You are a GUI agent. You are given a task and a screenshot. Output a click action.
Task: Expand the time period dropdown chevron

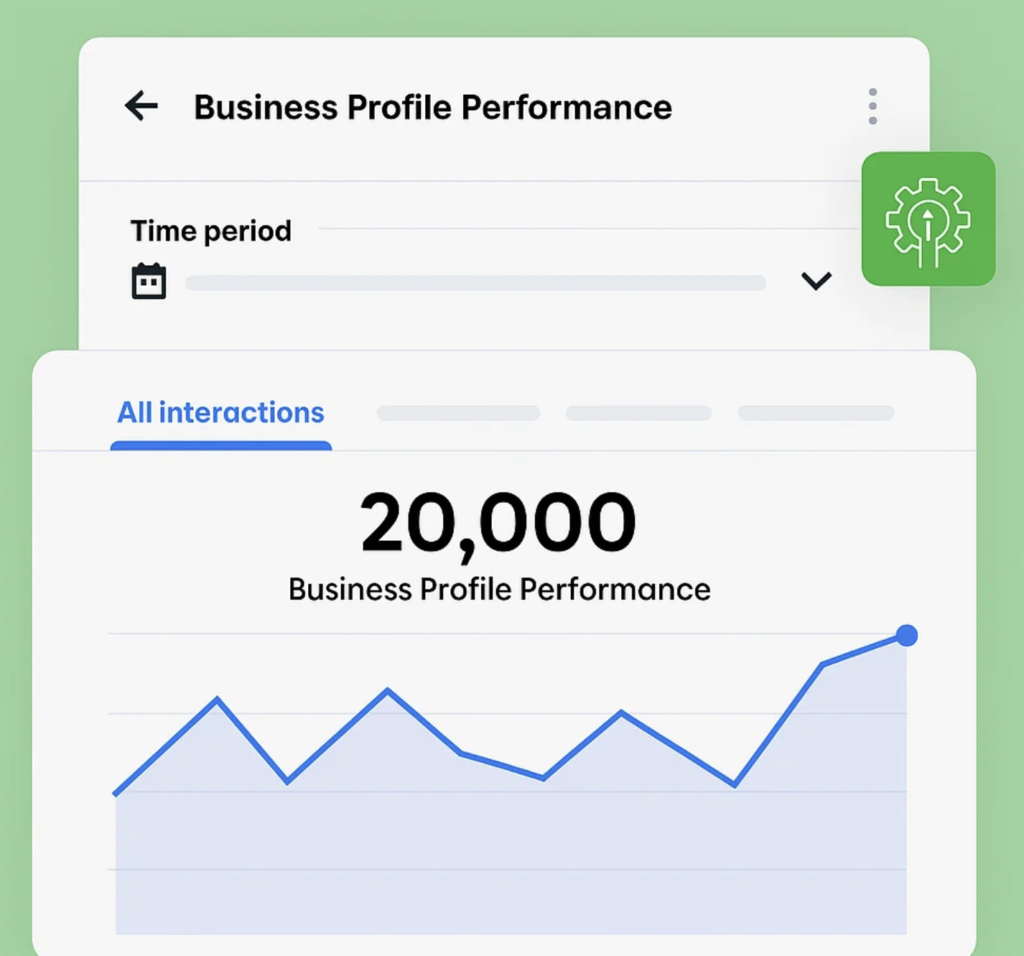[816, 281]
